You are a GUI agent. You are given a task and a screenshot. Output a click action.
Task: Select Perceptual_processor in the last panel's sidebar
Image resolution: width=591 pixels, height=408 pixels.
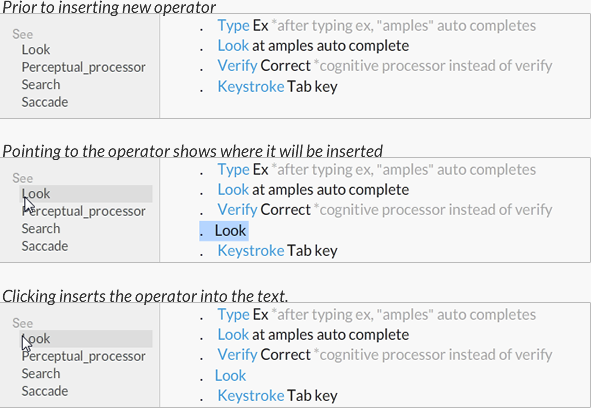pyautogui.click(x=83, y=356)
